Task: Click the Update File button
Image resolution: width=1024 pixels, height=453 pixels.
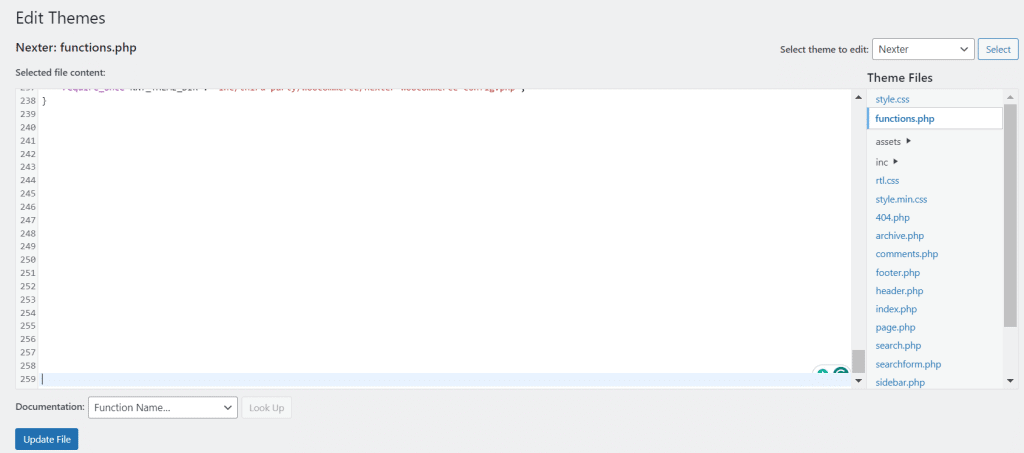Action: coord(46,439)
